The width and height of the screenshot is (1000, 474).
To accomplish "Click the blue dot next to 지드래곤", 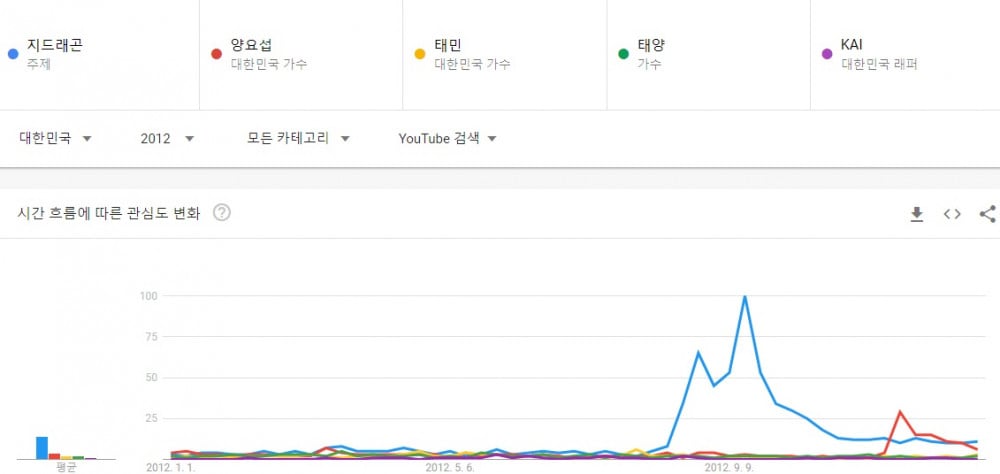I will 13,54.
